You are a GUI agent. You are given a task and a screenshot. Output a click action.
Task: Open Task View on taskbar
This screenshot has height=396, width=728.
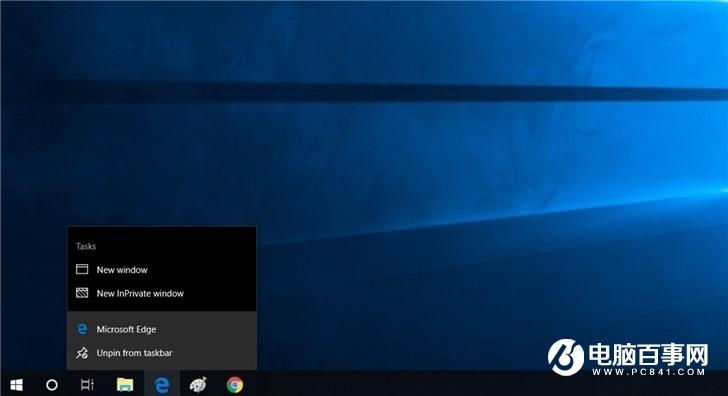click(87, 384)
